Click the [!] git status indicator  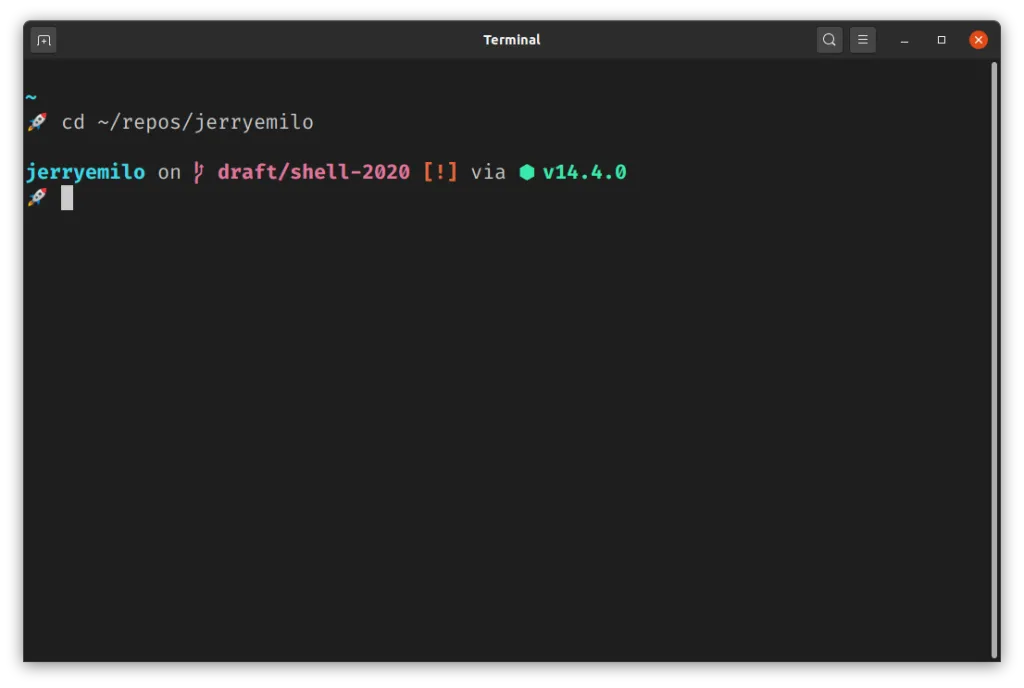tap(440, 172)
